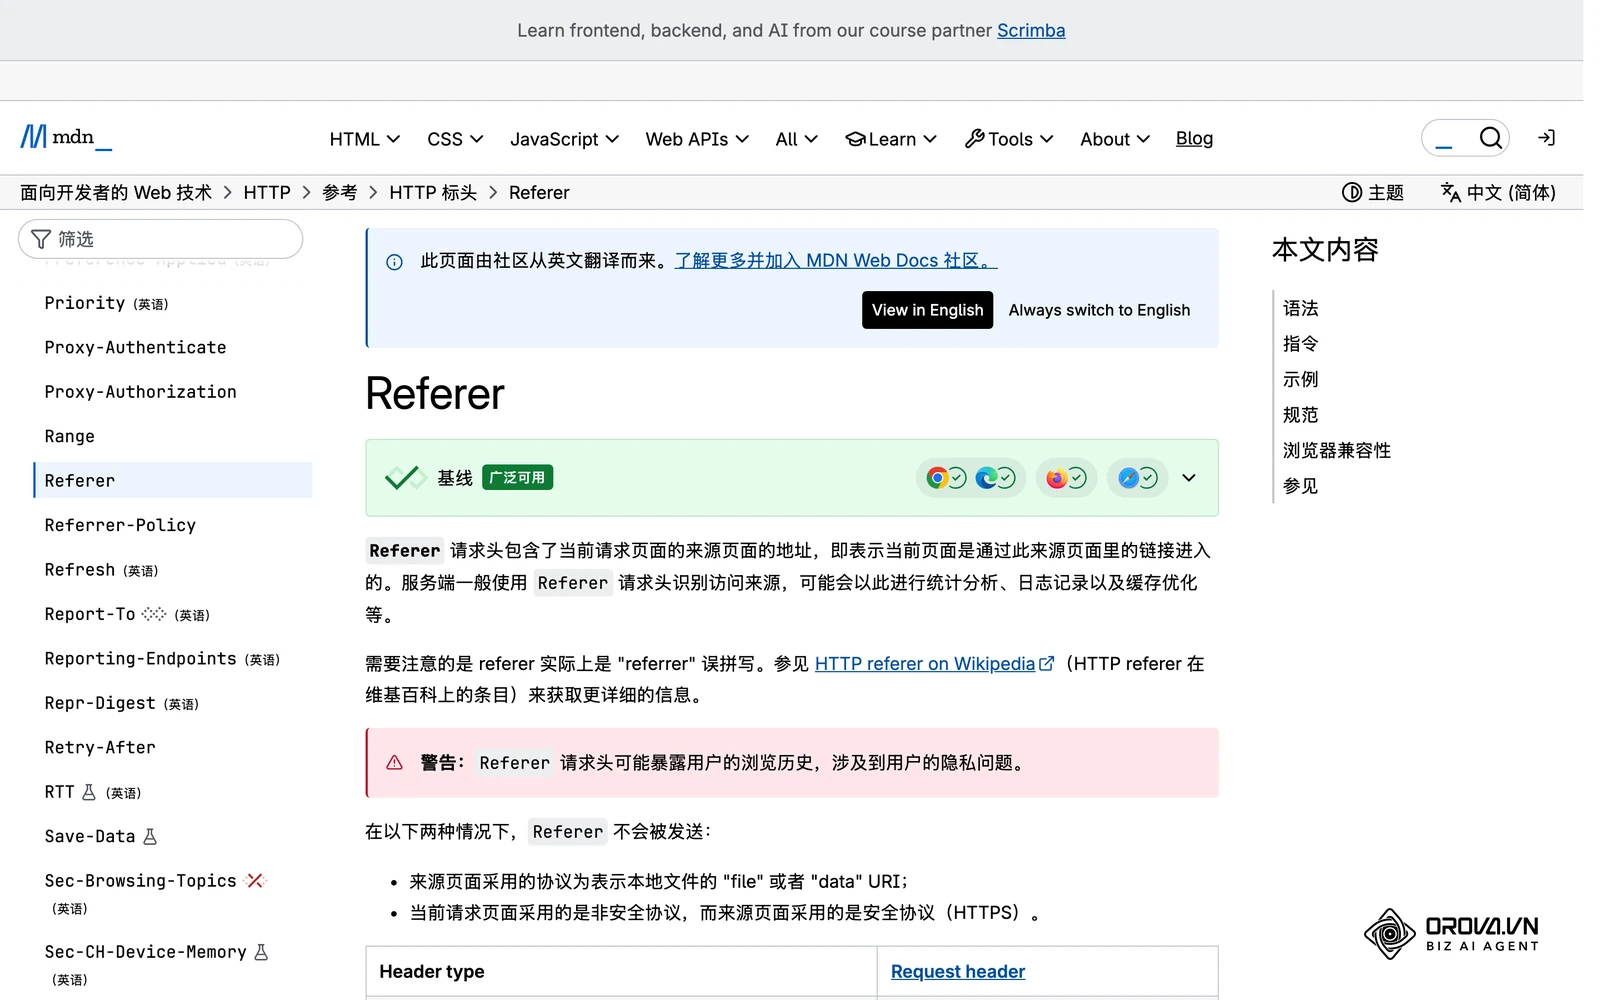Open the Tools dropdown menu

[x=1009, y=139]
